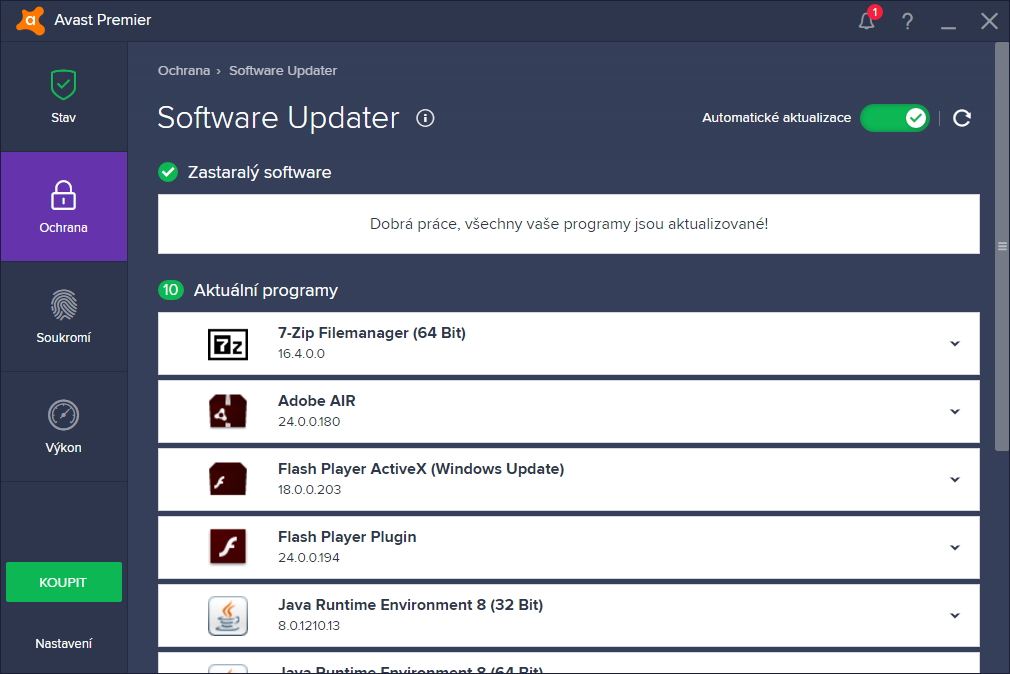Click the Adobe AIR icon
The height and width of the screenshot is (674, 1010).
click(228, 412)
